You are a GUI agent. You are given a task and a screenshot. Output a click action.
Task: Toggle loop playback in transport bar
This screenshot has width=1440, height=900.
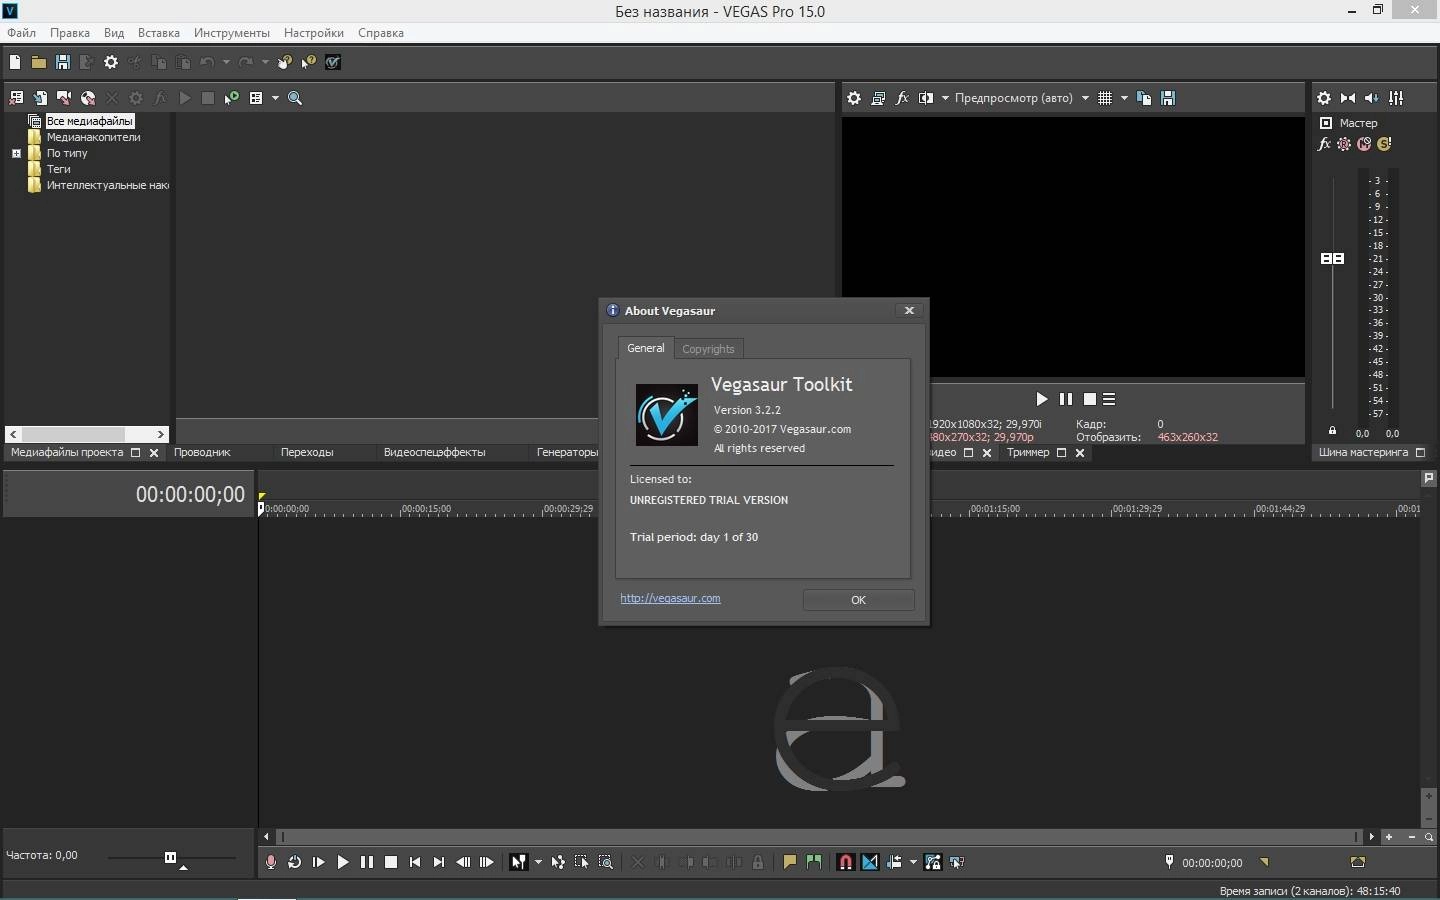pyautogui.click(x=295, y=862)
